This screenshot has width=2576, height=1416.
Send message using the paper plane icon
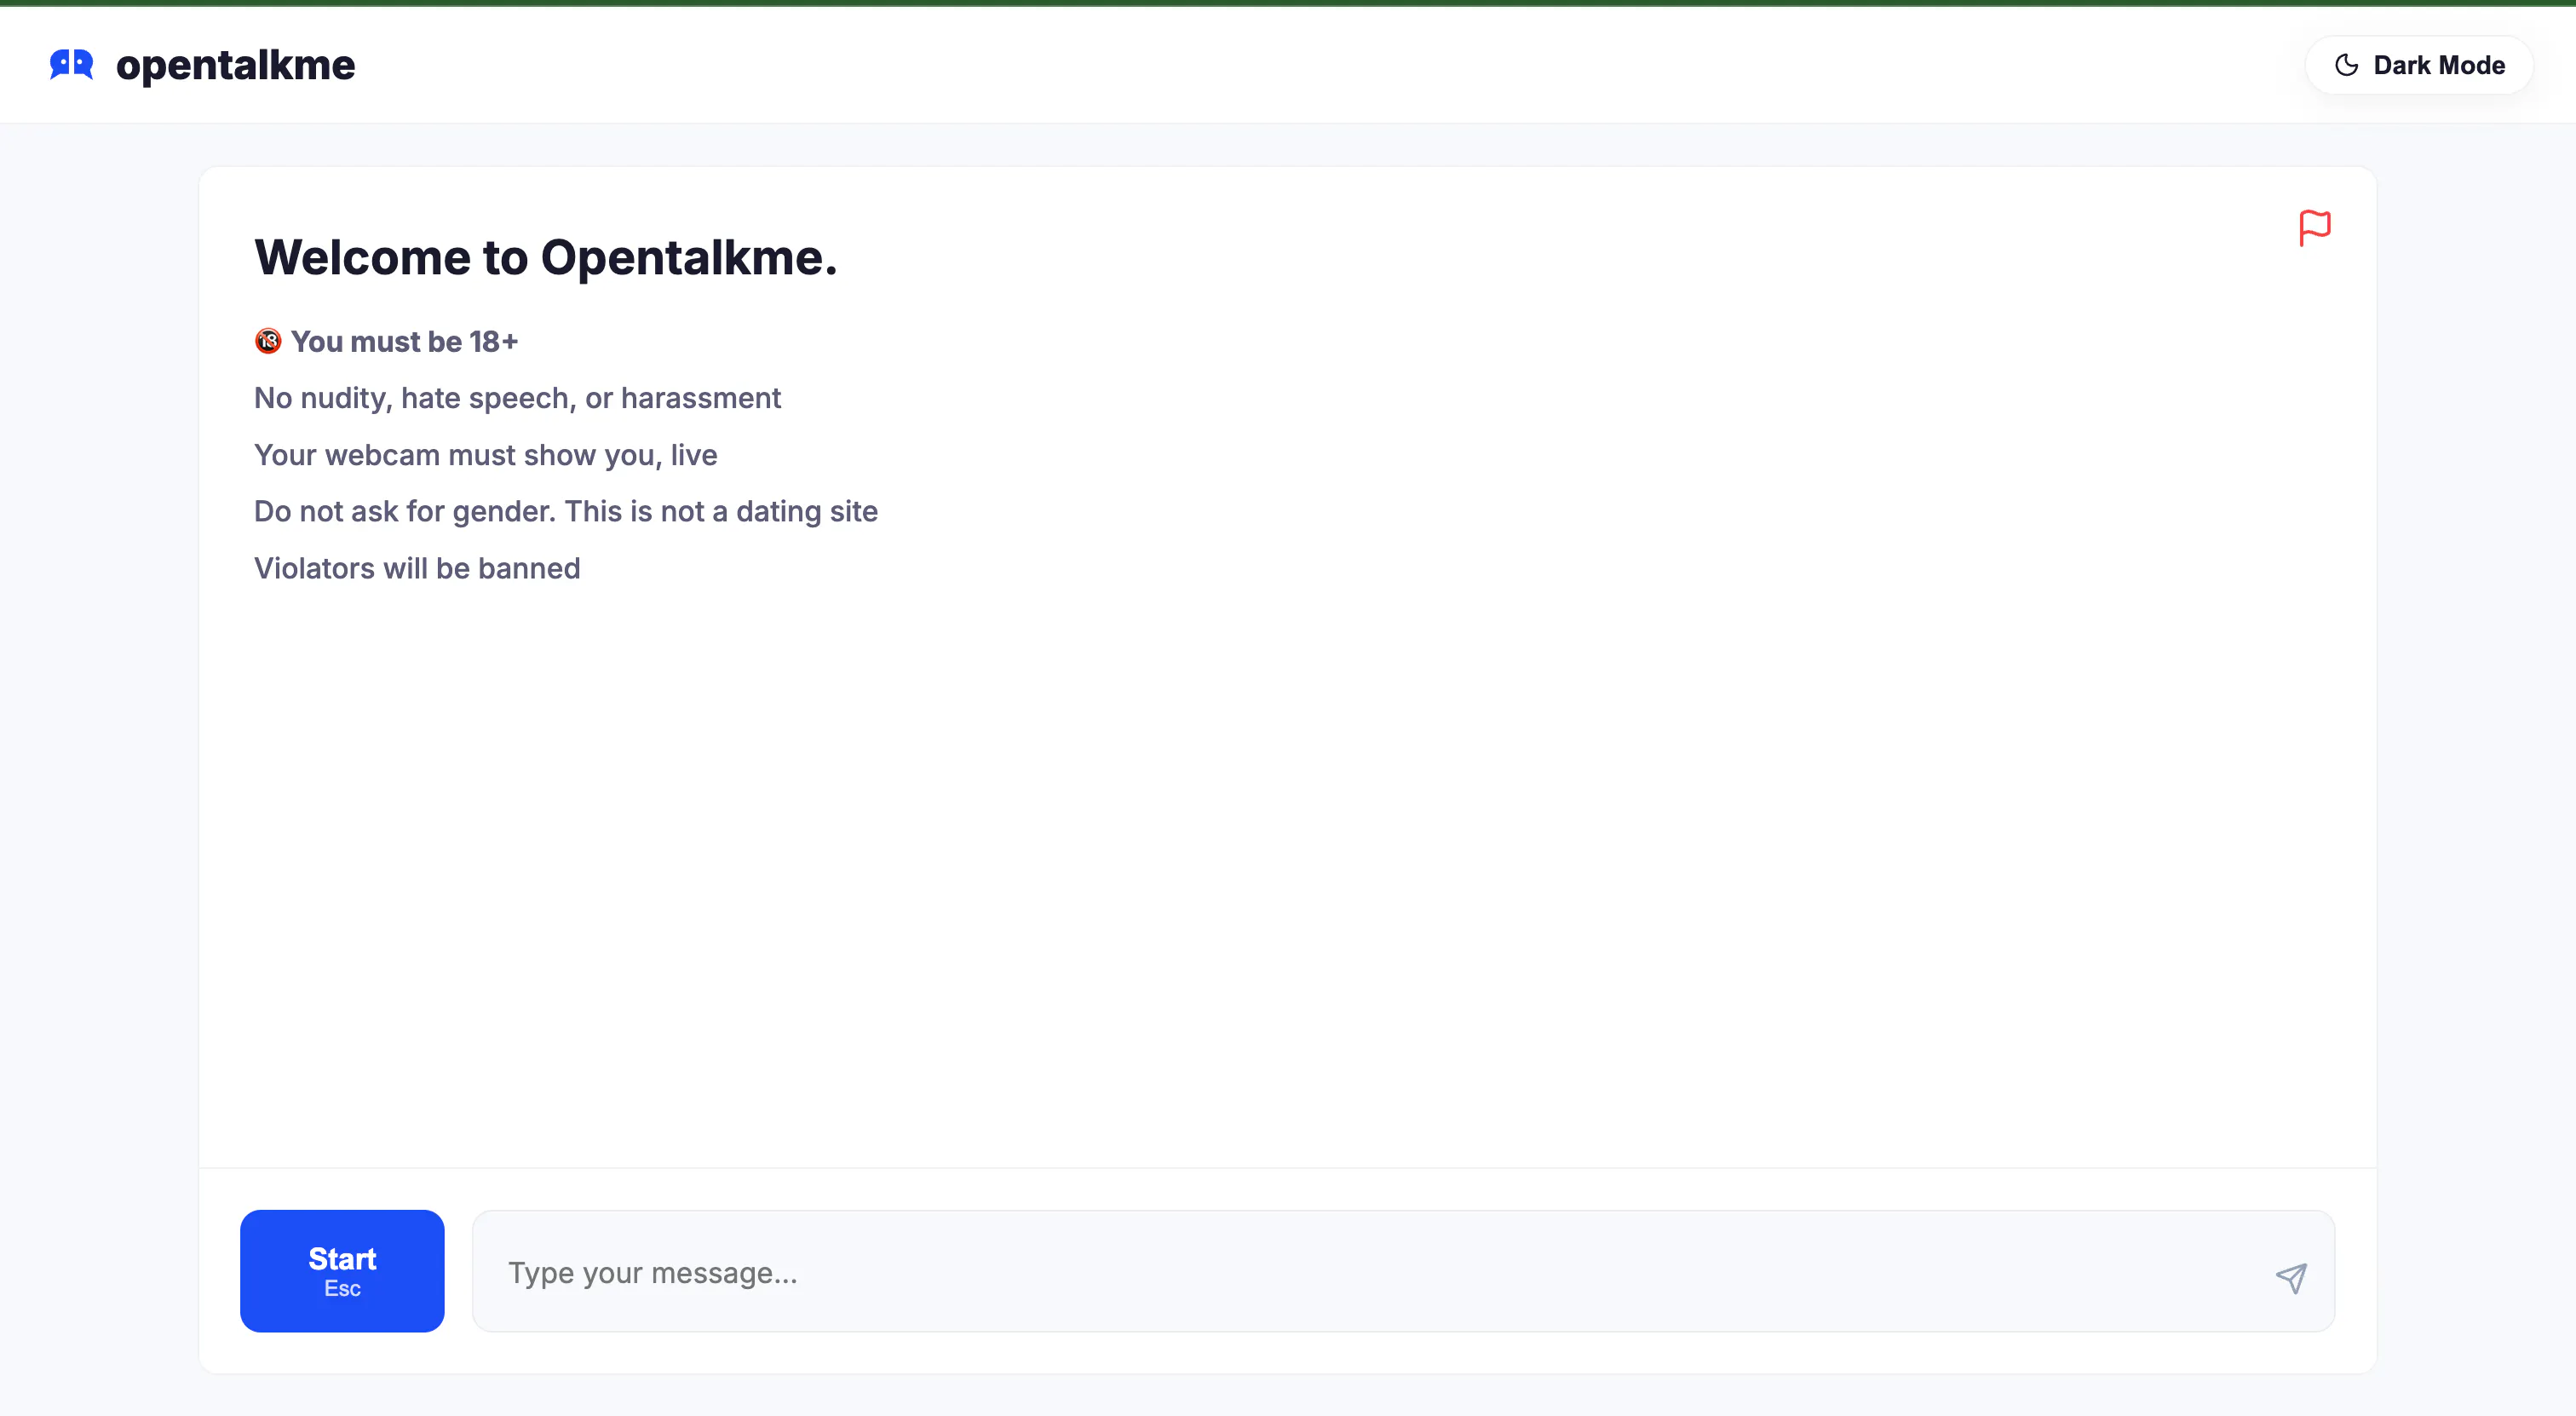coord(2291,1277)
